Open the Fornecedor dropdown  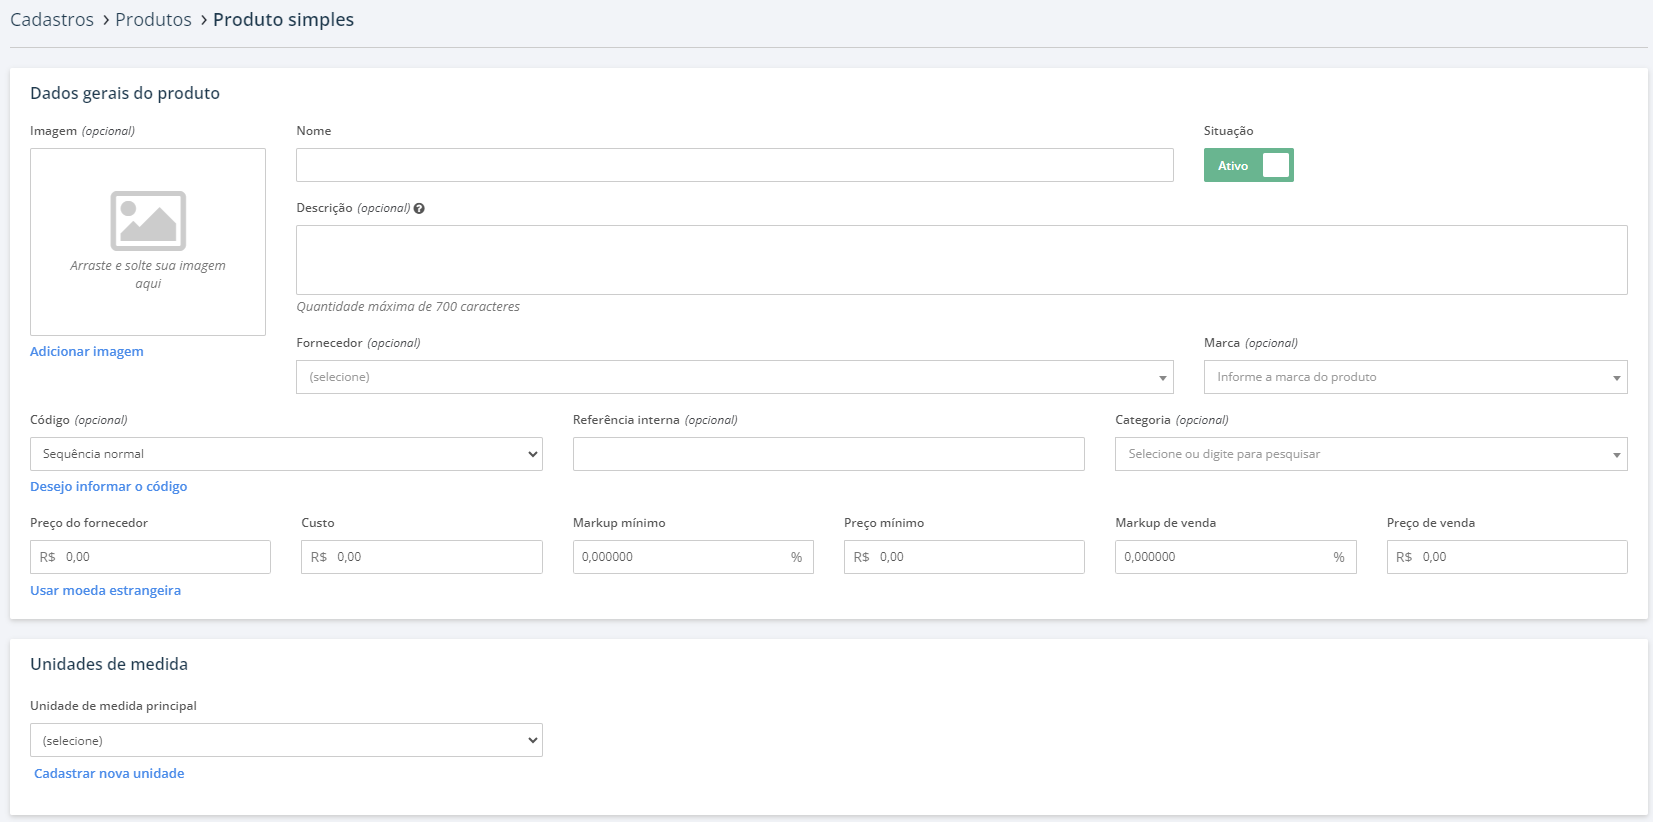click(x=735, y=377)
